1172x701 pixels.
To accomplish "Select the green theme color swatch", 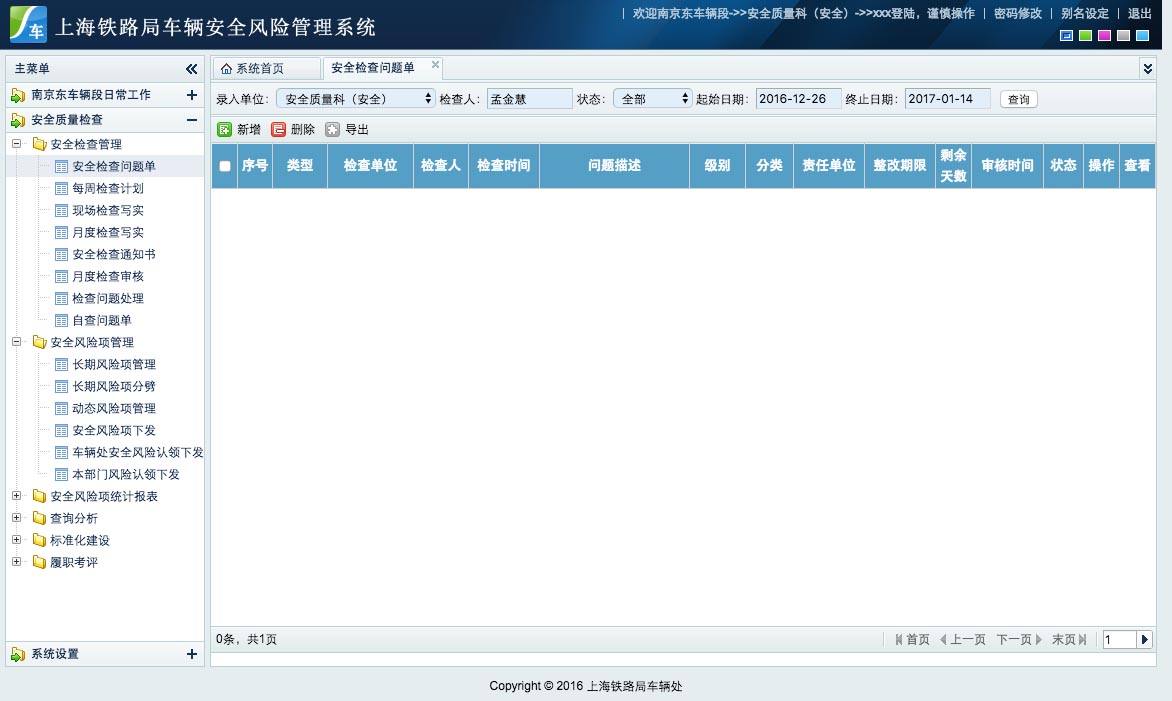I will tap(1085, 36).
